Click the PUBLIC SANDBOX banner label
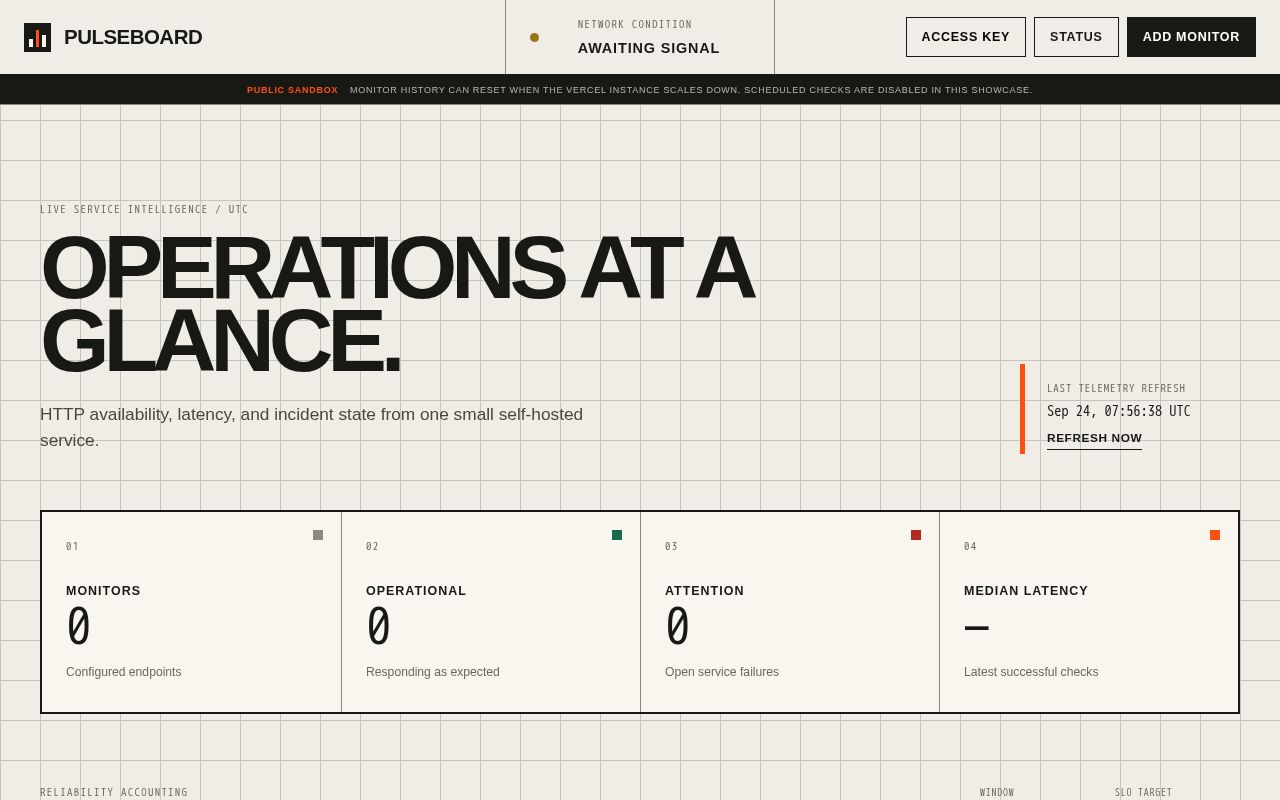The height and width of the screenshot is (800, 1280). pos(293,90)
